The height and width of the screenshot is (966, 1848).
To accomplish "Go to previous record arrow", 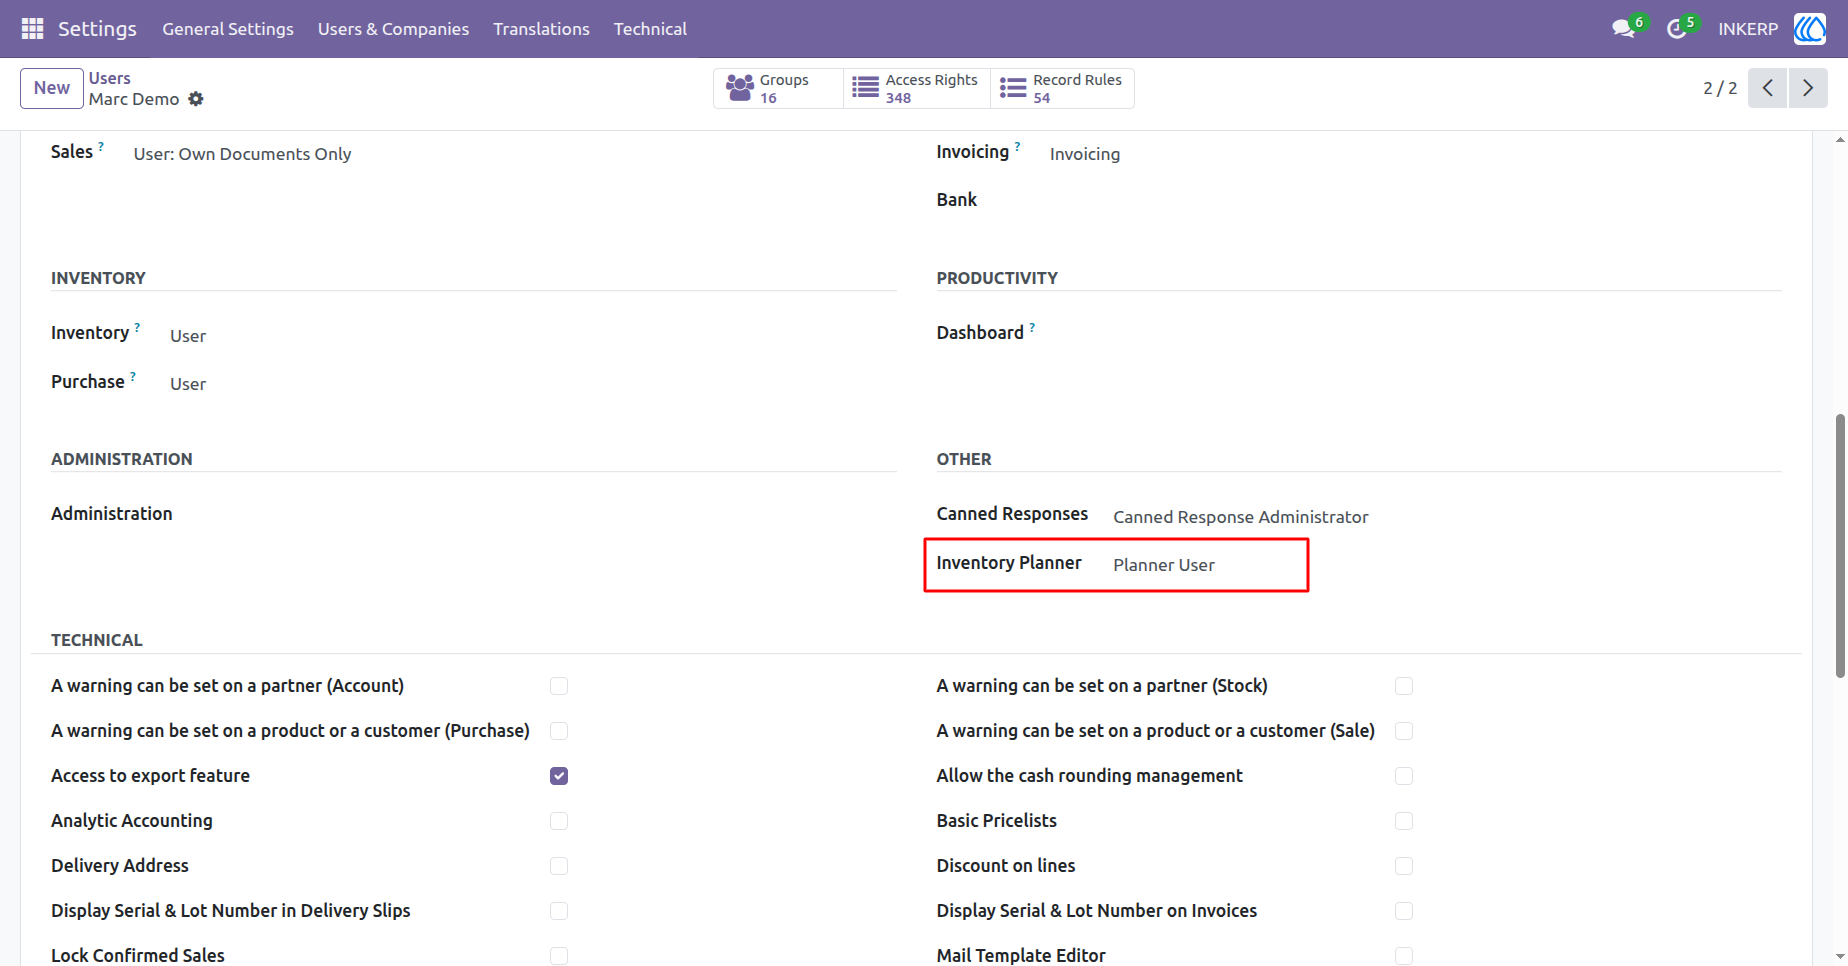I will pos(1768,88).
